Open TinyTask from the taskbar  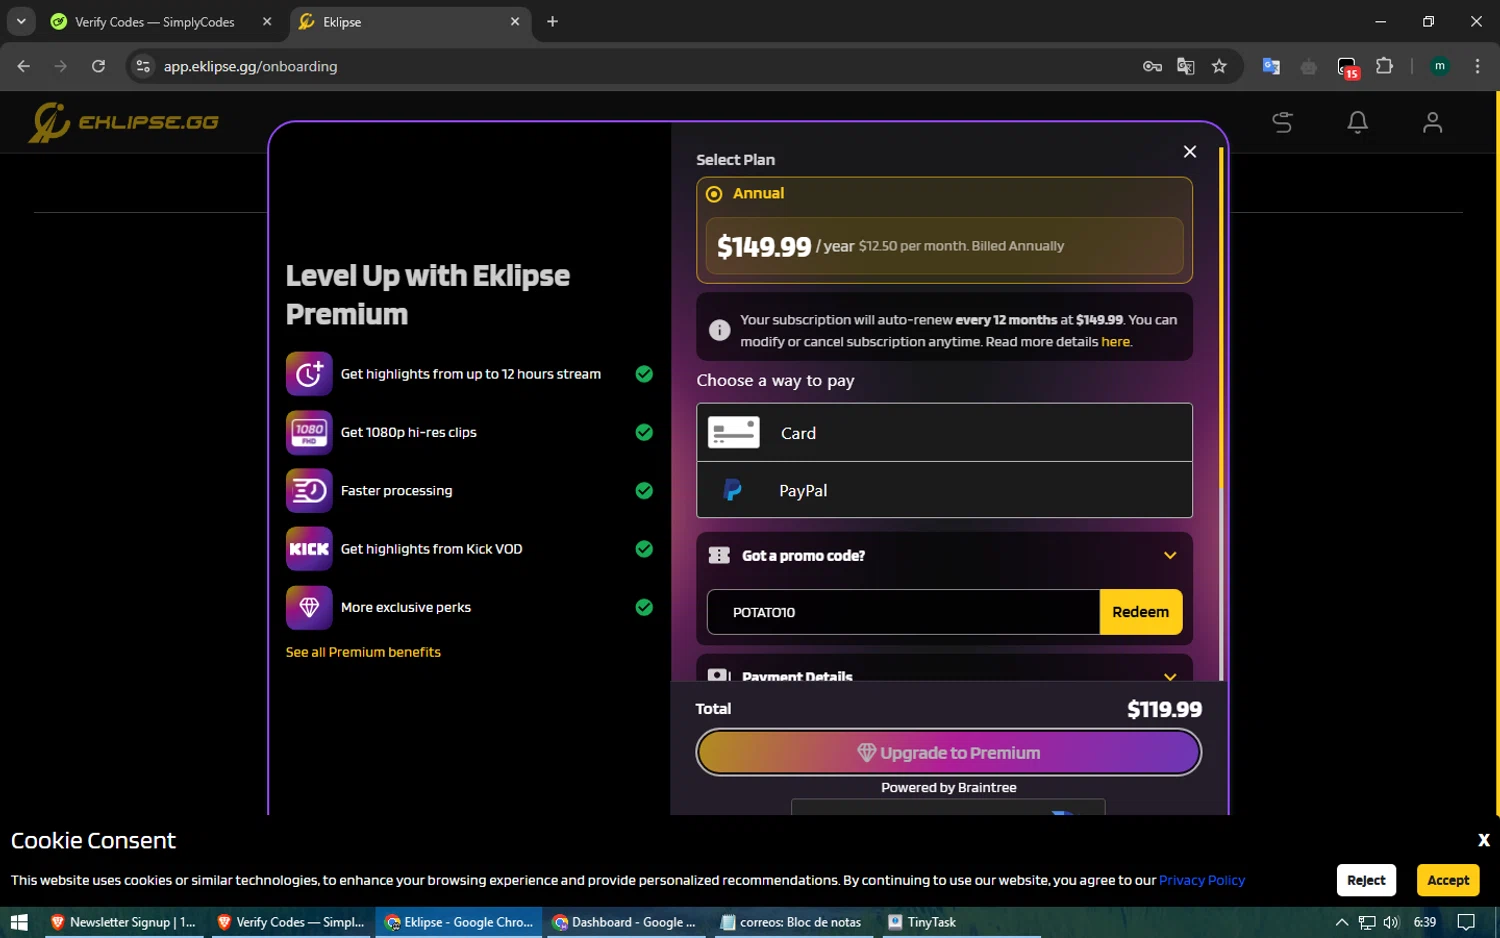tap(922, 922)
